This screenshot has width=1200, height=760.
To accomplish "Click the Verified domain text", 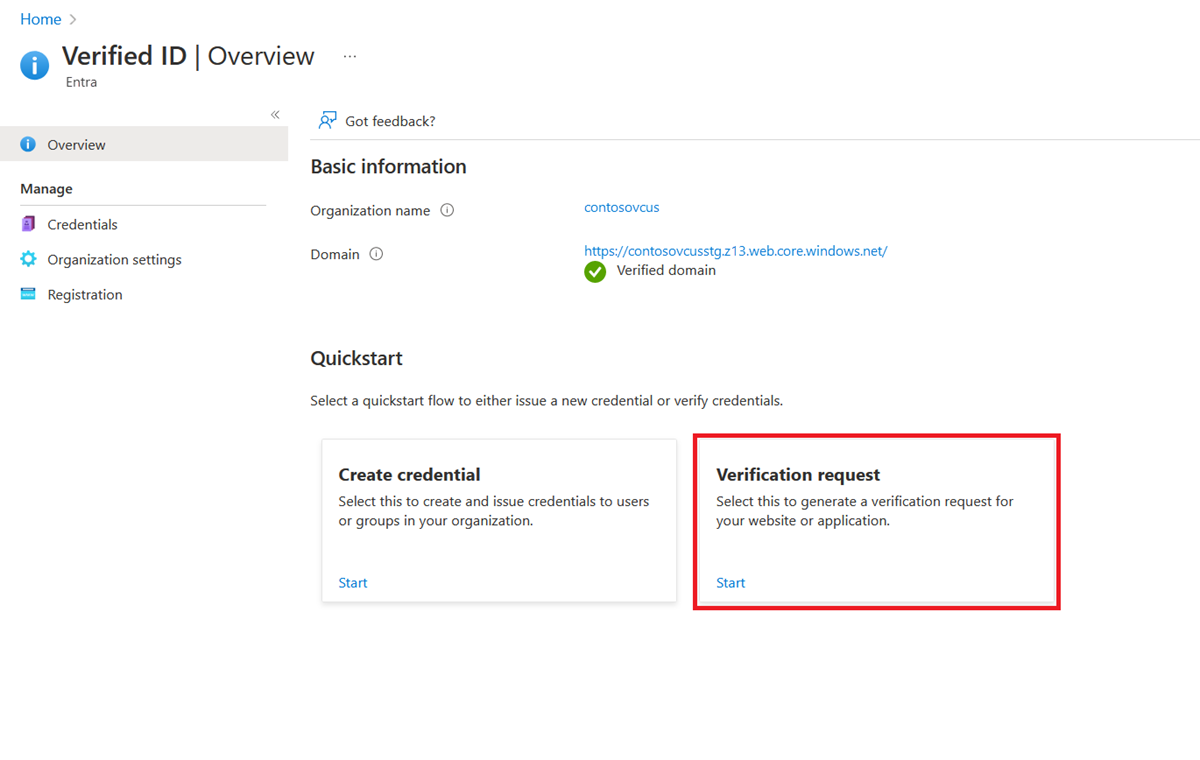I will click(666, 270).
